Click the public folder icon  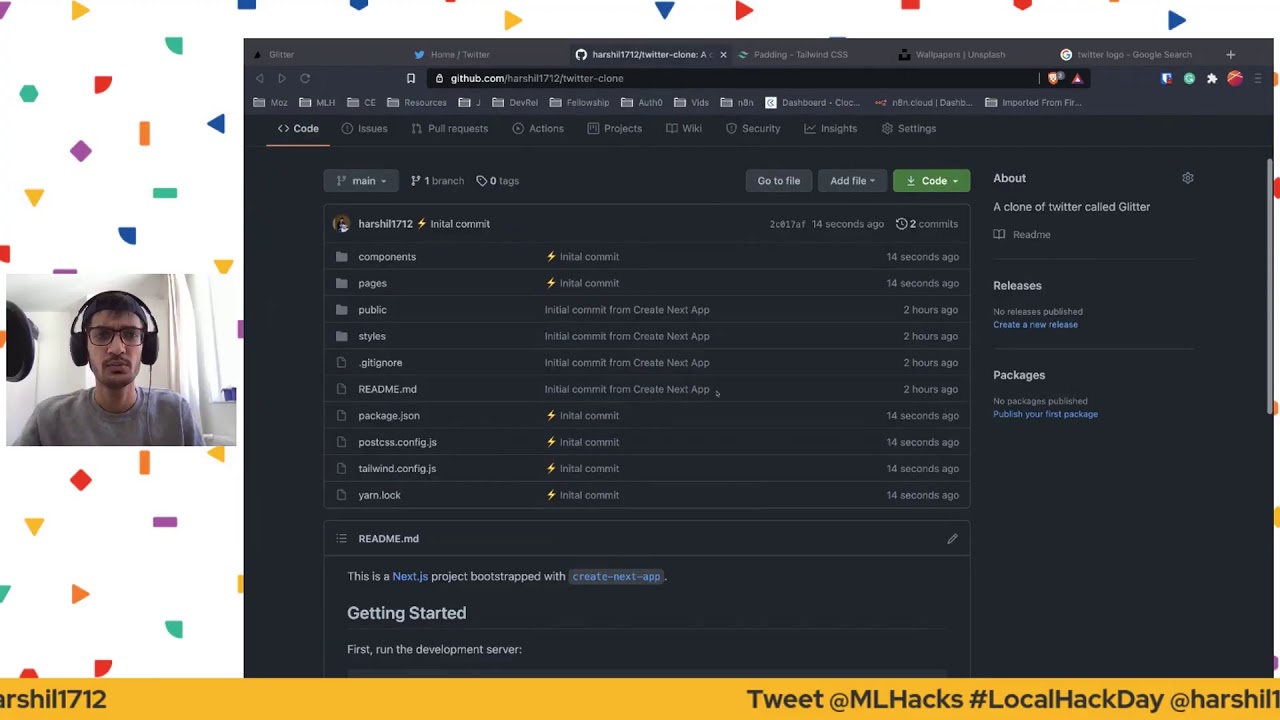(x=341, y=310)
